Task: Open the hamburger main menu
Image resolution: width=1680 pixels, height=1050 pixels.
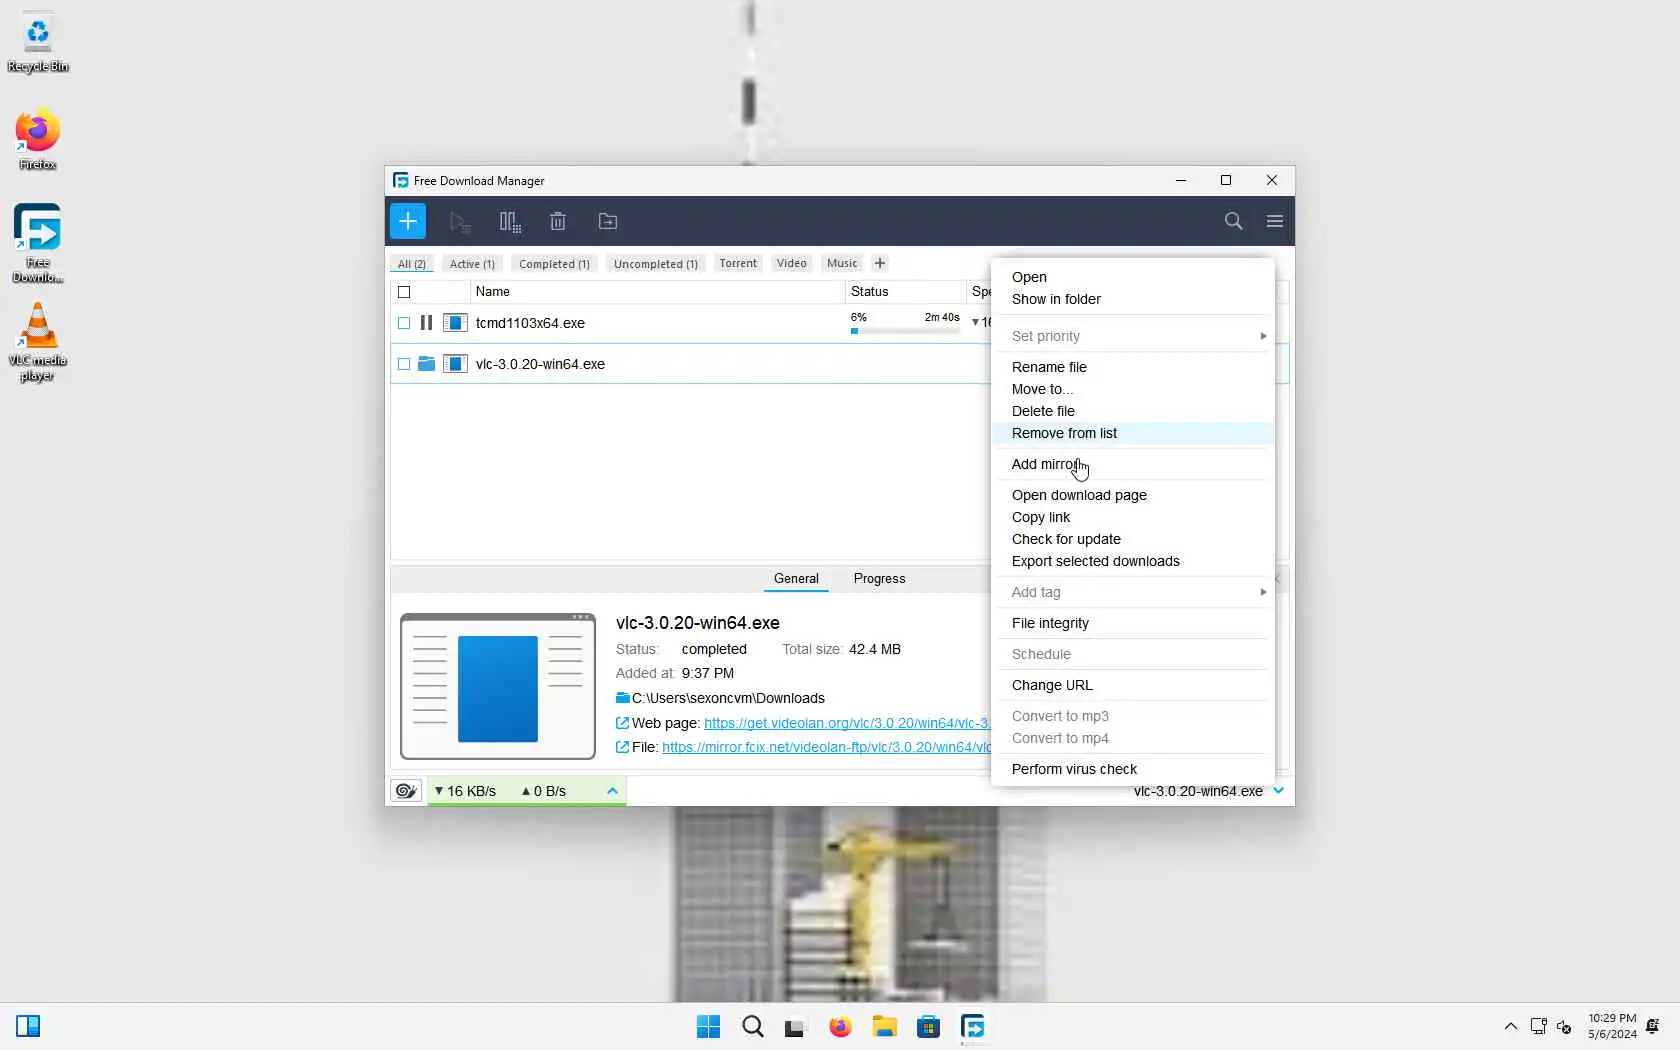Action: tap(1274, 221)
